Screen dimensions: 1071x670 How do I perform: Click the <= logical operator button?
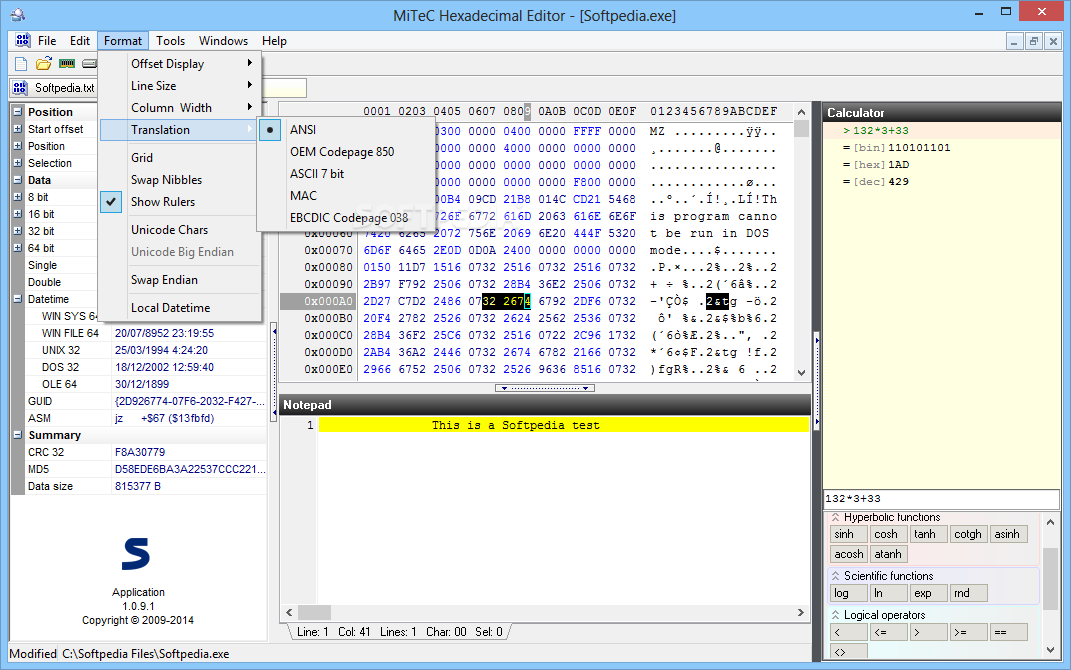tap(888, 632)
